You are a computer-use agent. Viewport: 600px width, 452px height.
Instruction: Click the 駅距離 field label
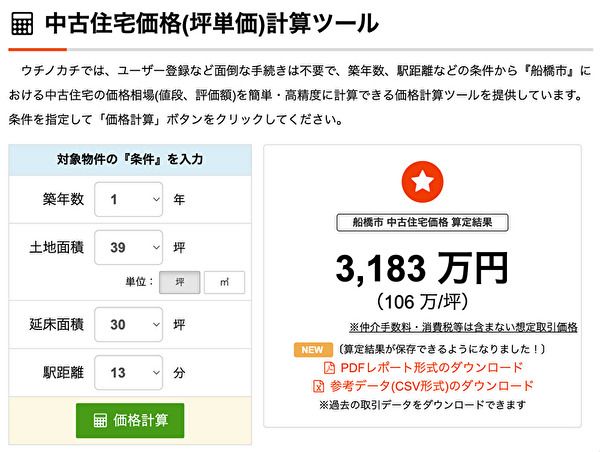tap(63, 372)
